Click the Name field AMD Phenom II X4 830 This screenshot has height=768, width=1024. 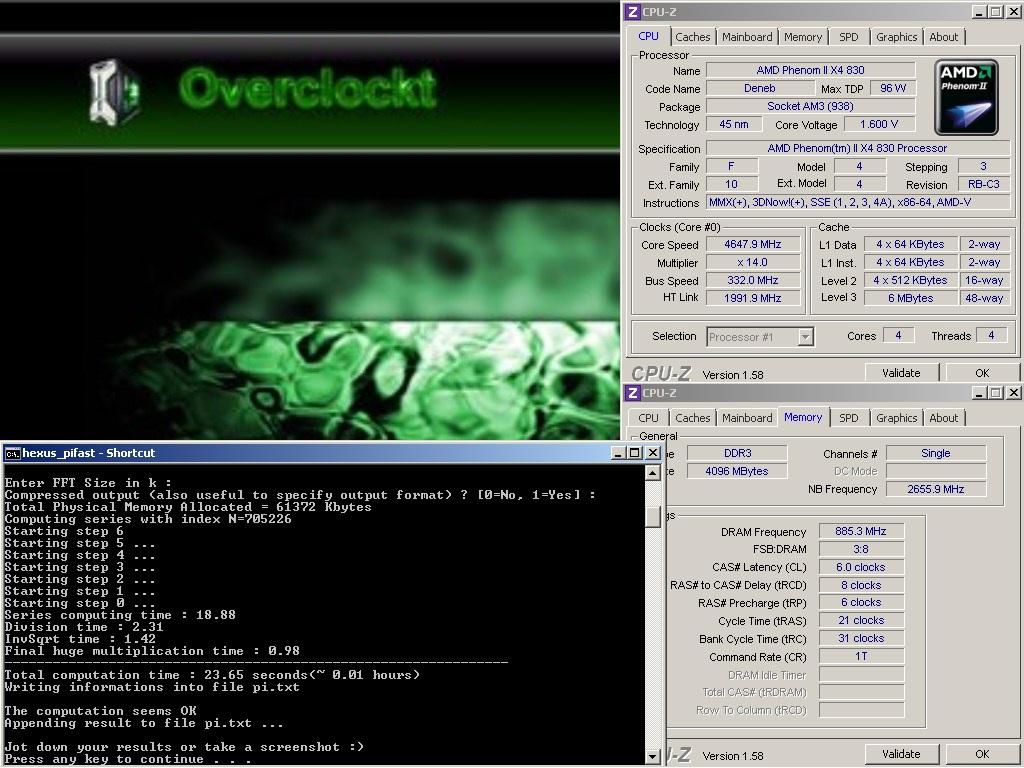[x=810, y=70]
